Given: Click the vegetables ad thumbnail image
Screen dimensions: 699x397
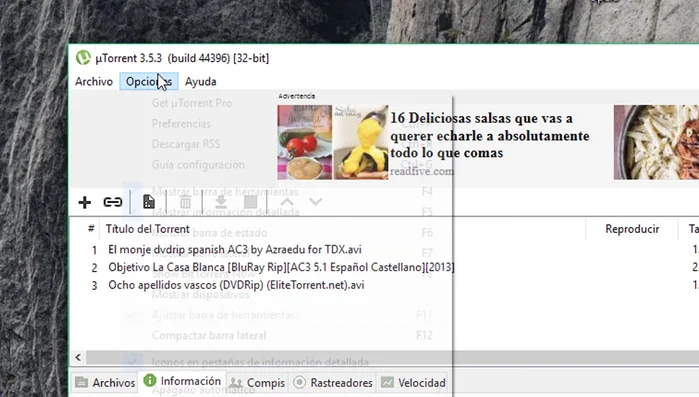Looking at the screenshot, I should pyautogui.click(x=304, y=142).
